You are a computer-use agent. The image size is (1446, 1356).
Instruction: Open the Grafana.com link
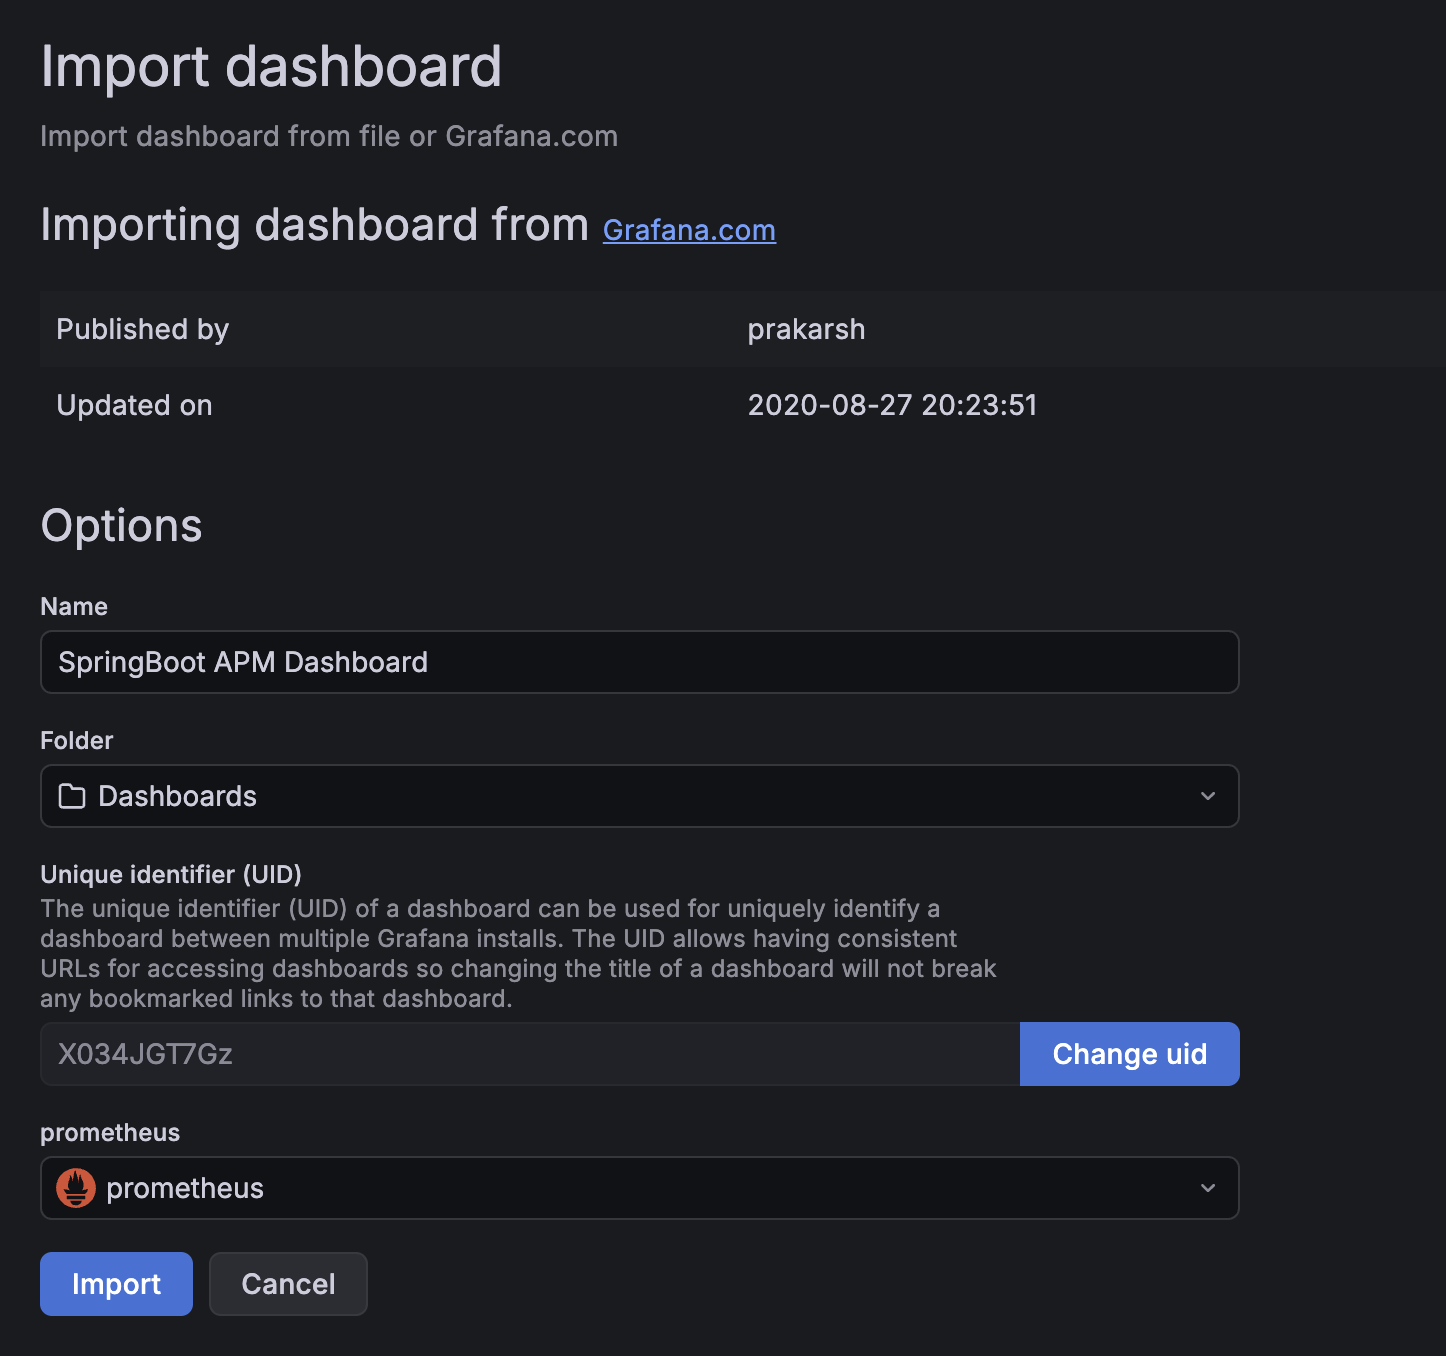pos(689,230)
